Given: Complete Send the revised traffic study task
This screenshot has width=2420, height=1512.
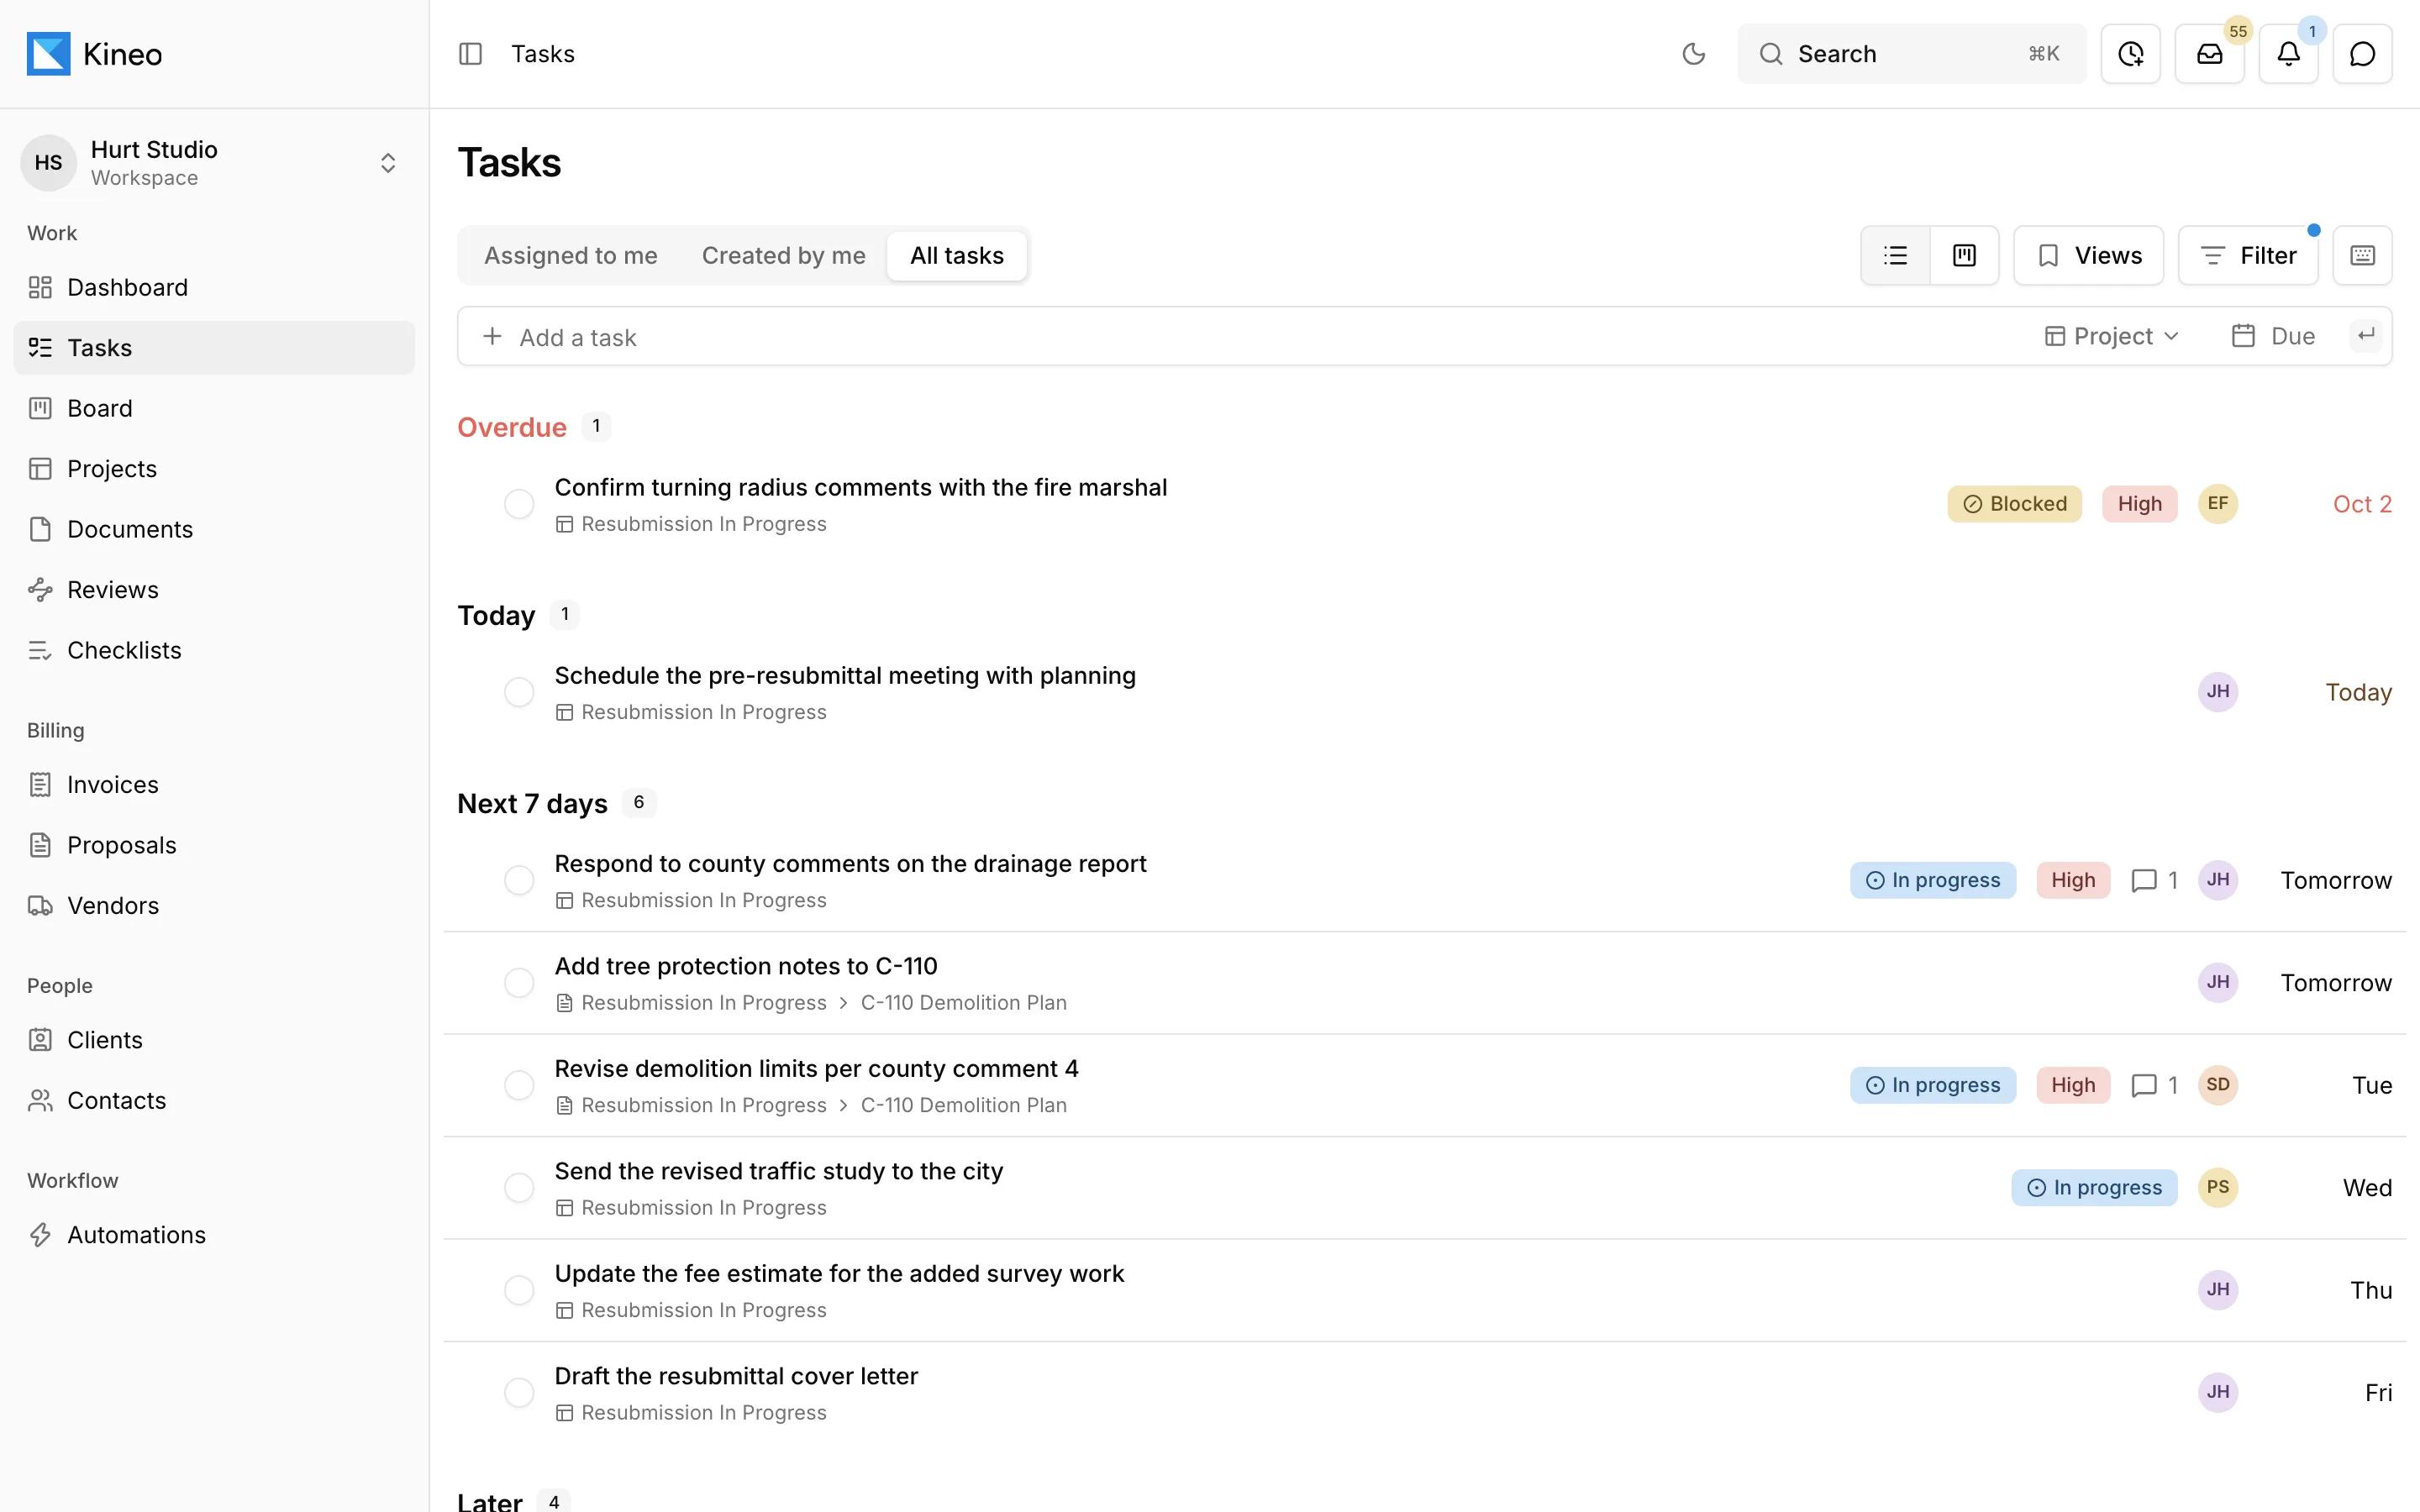Looking at the screenshot, I should 519,1188.
